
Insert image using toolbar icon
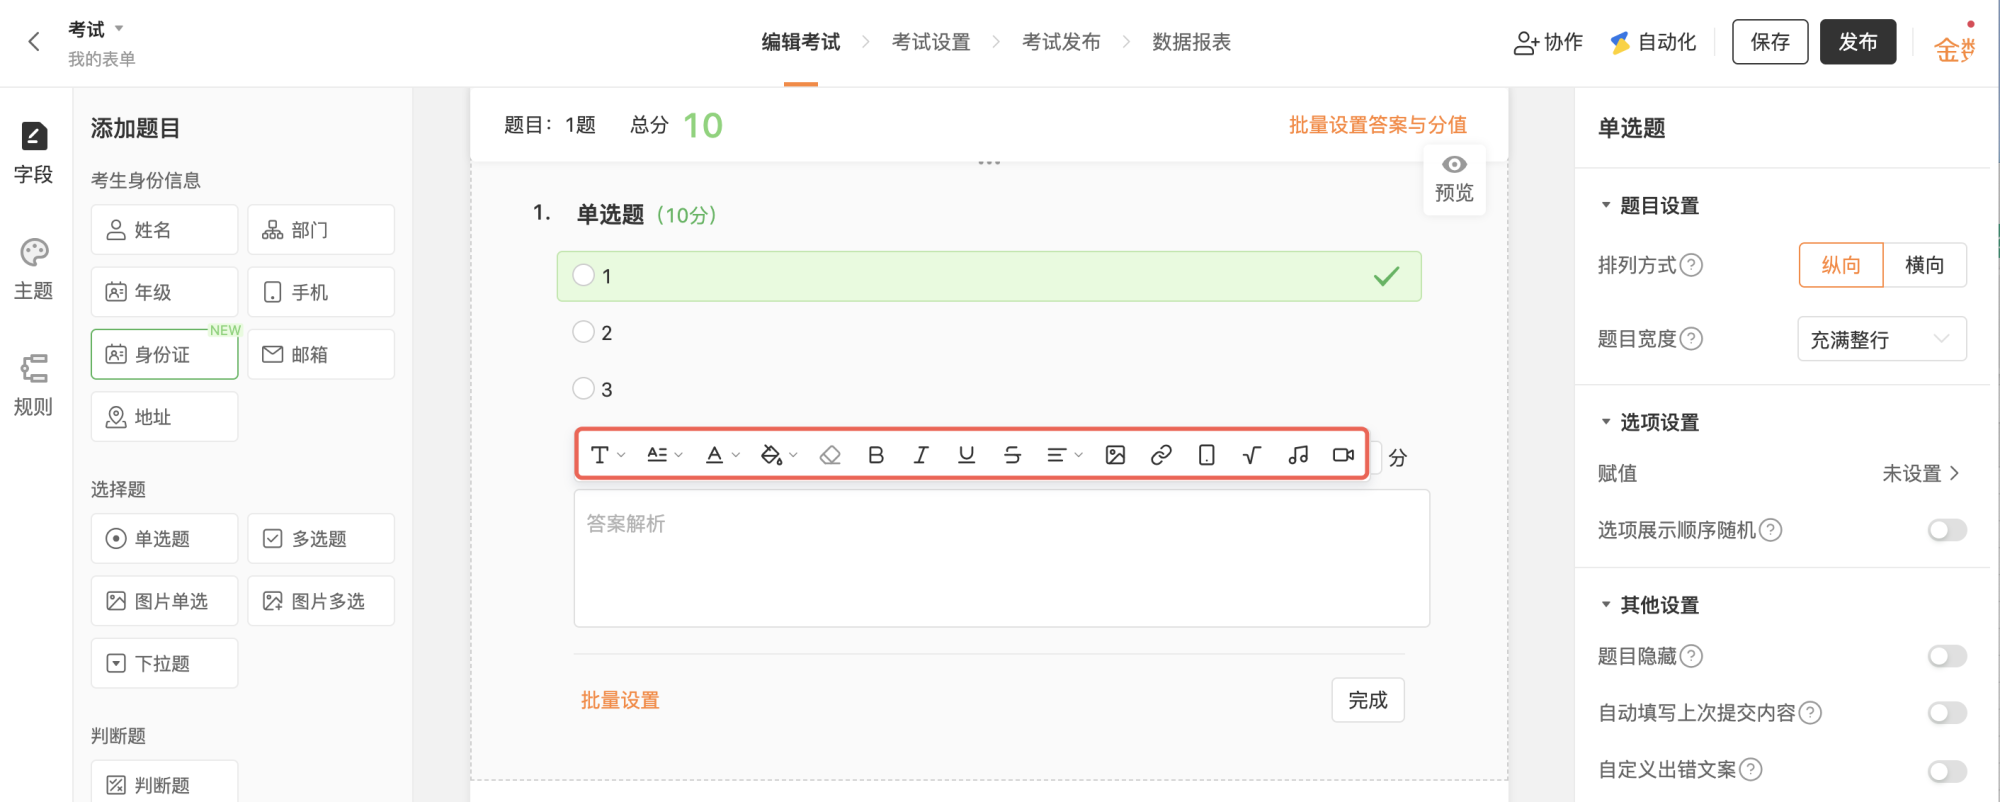[1115, 455]
